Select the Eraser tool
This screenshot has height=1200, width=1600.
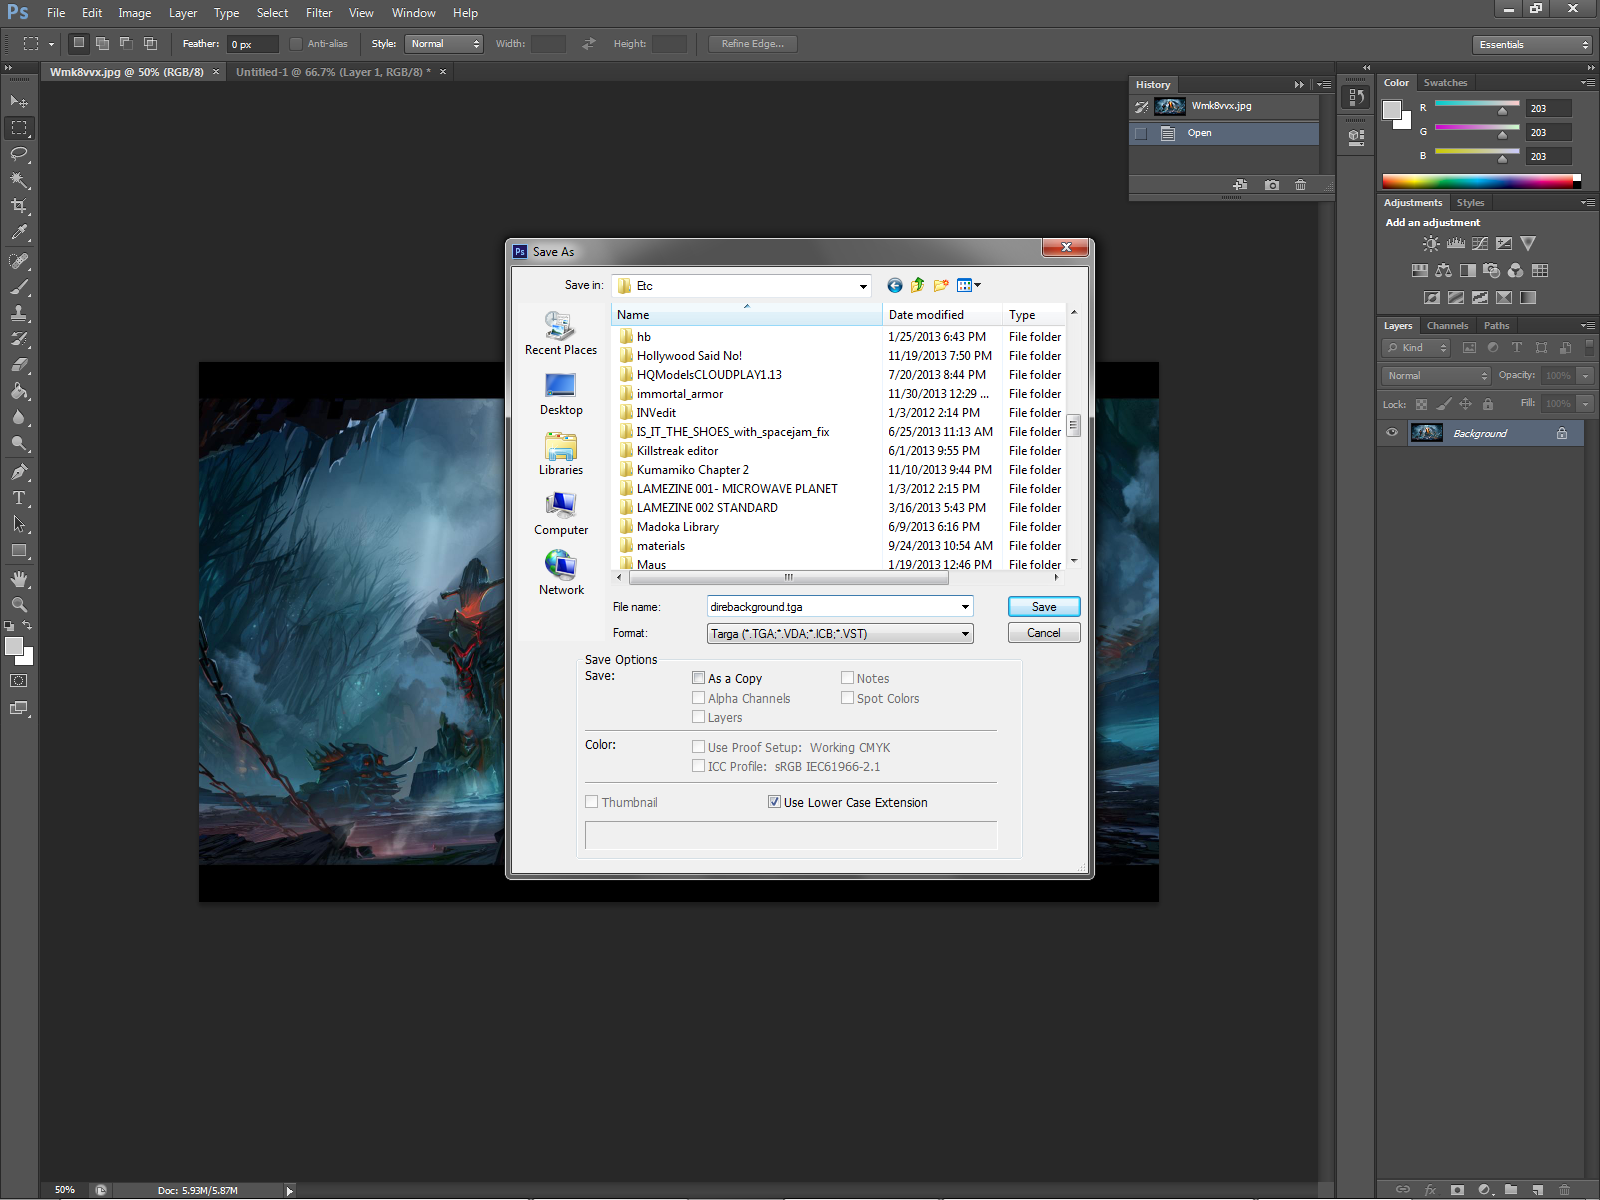19,365
